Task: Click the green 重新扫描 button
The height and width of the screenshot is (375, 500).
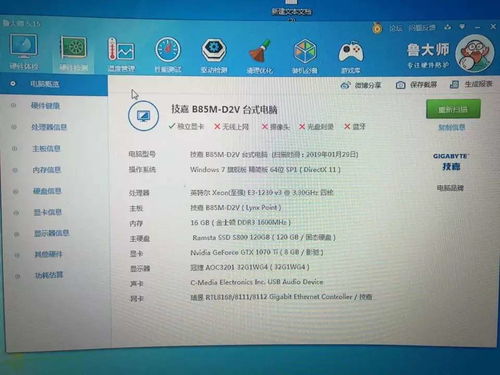Action: click(x=453, y=109)
